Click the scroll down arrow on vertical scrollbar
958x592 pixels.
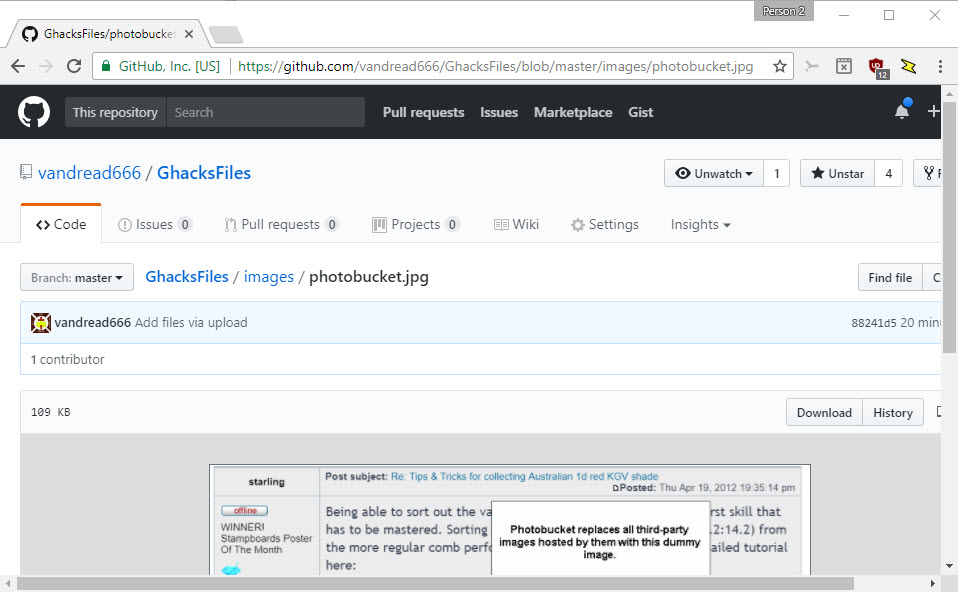949,566
